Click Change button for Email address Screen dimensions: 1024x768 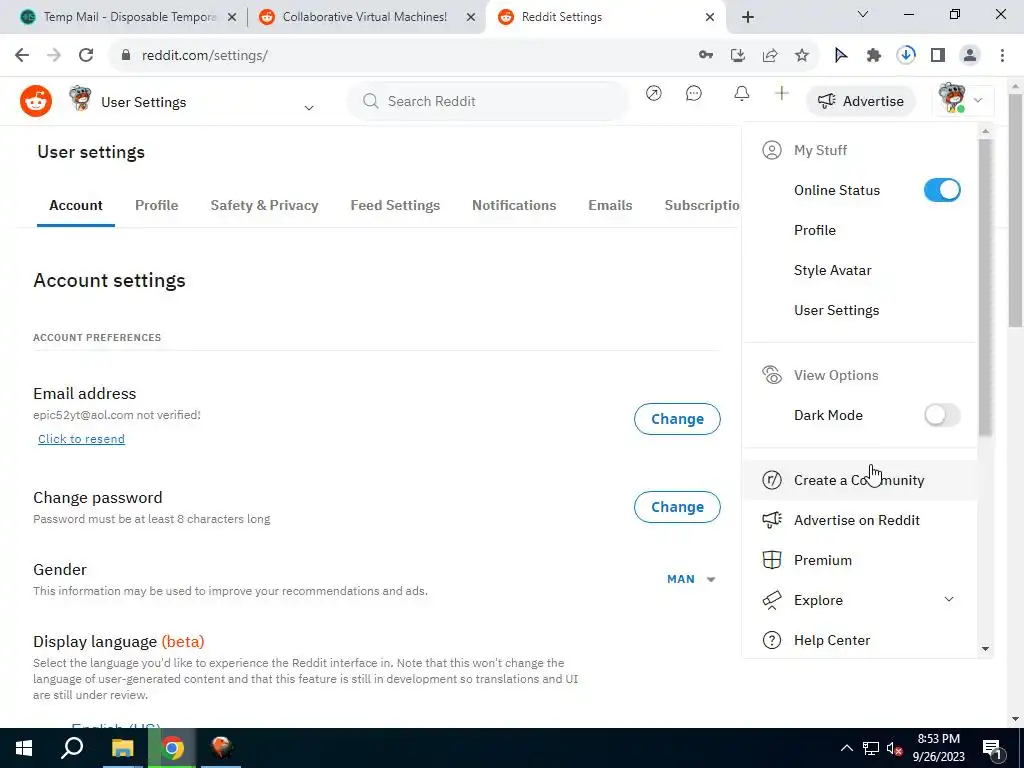point(677,419)
